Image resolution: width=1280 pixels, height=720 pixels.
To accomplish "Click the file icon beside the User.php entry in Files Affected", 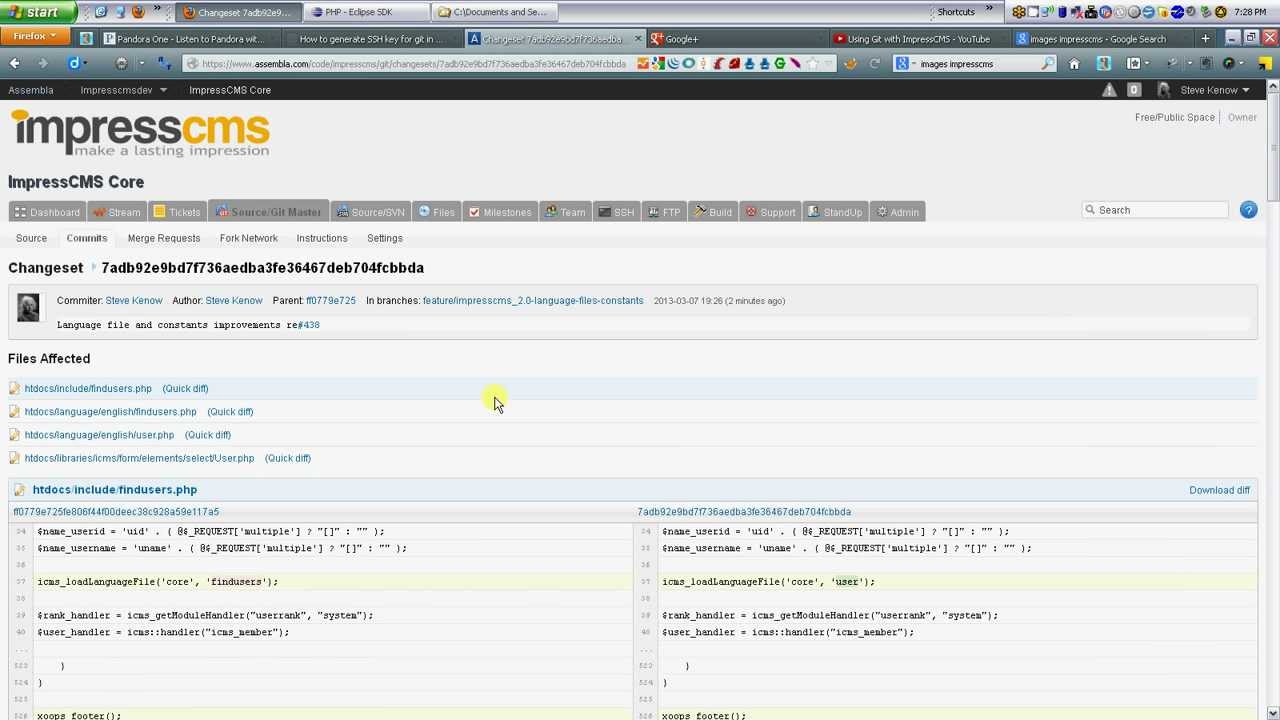I will point(14,458).
